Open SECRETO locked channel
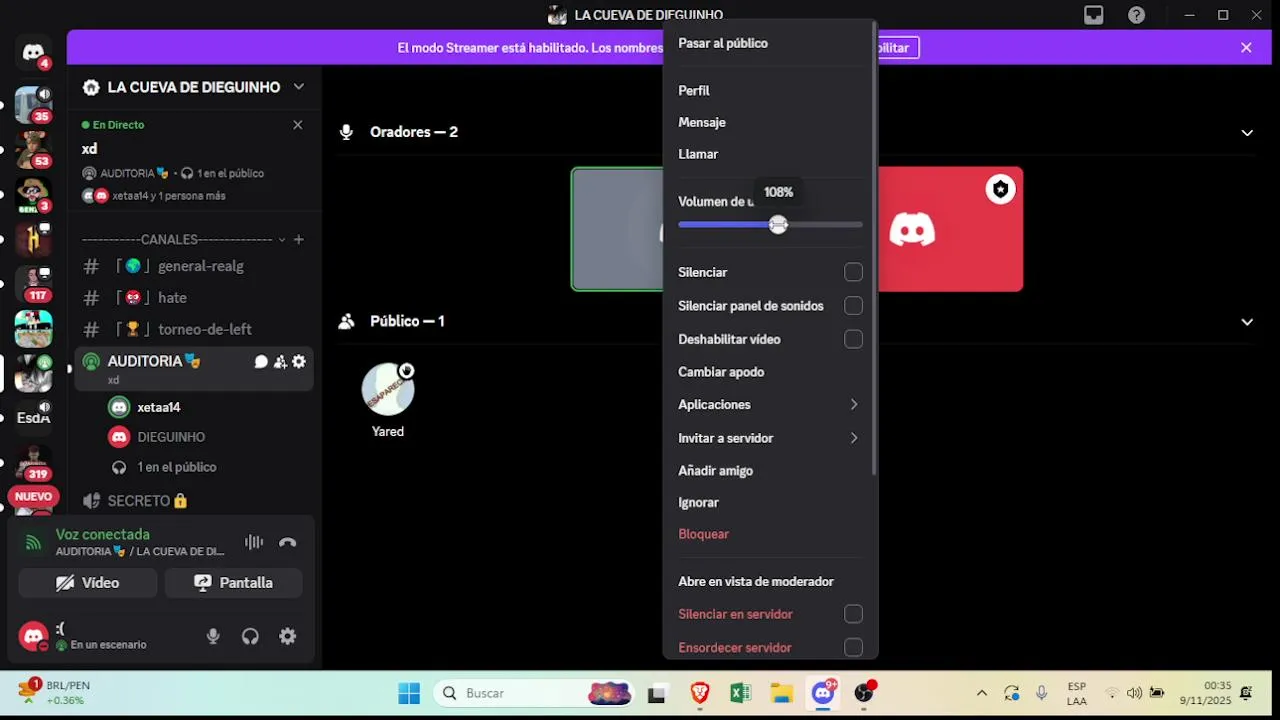This screenshot has width=1280, height=720. pos(194,501)
